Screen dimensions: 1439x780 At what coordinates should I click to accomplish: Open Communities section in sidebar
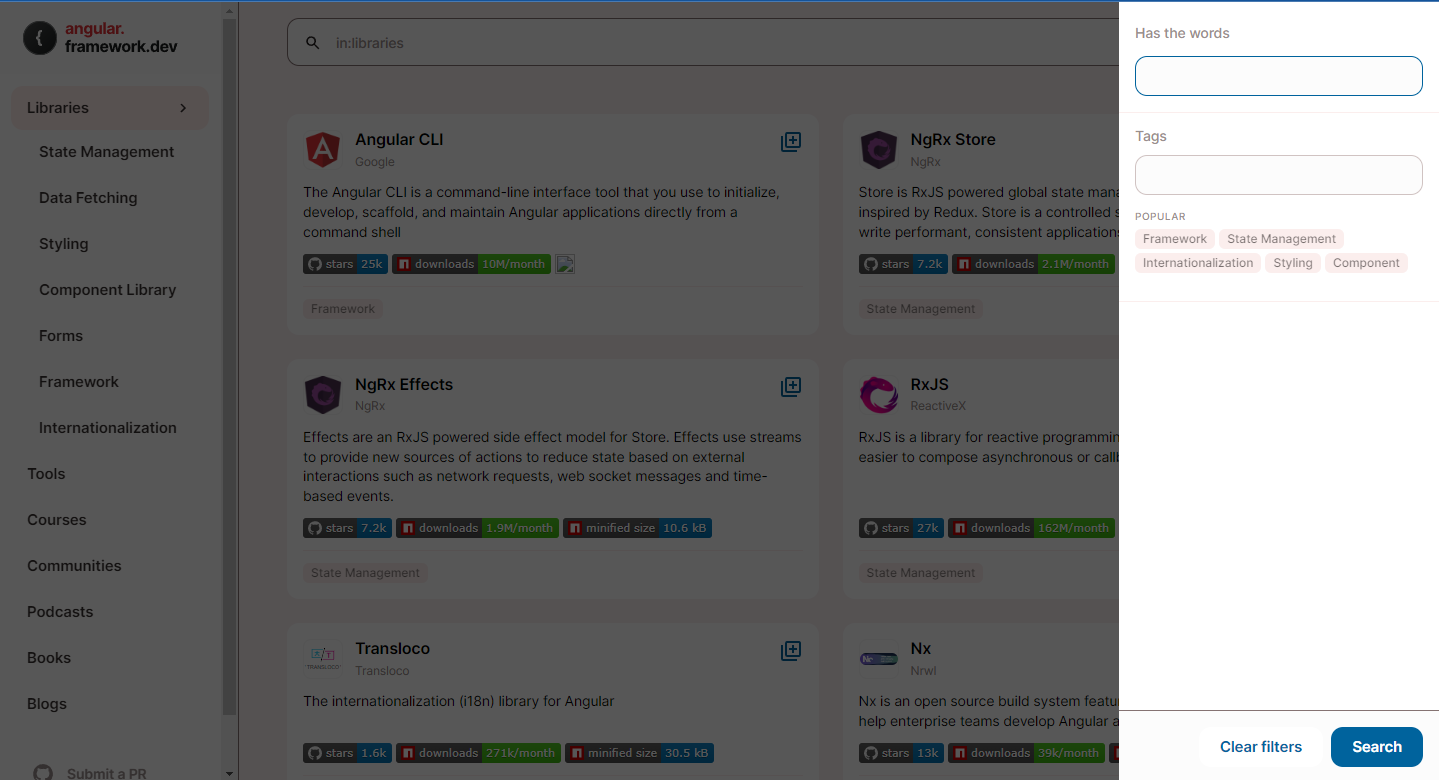click(x=74, y=566)
